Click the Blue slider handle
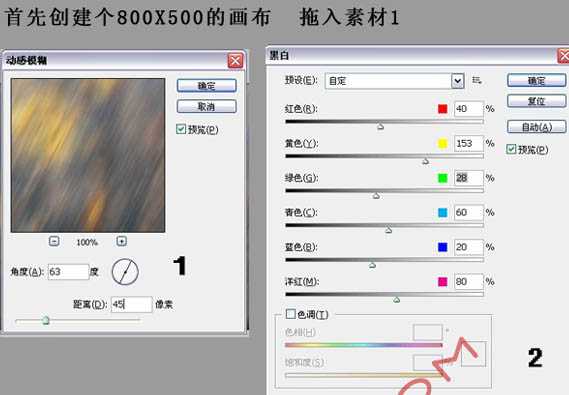 372,265
